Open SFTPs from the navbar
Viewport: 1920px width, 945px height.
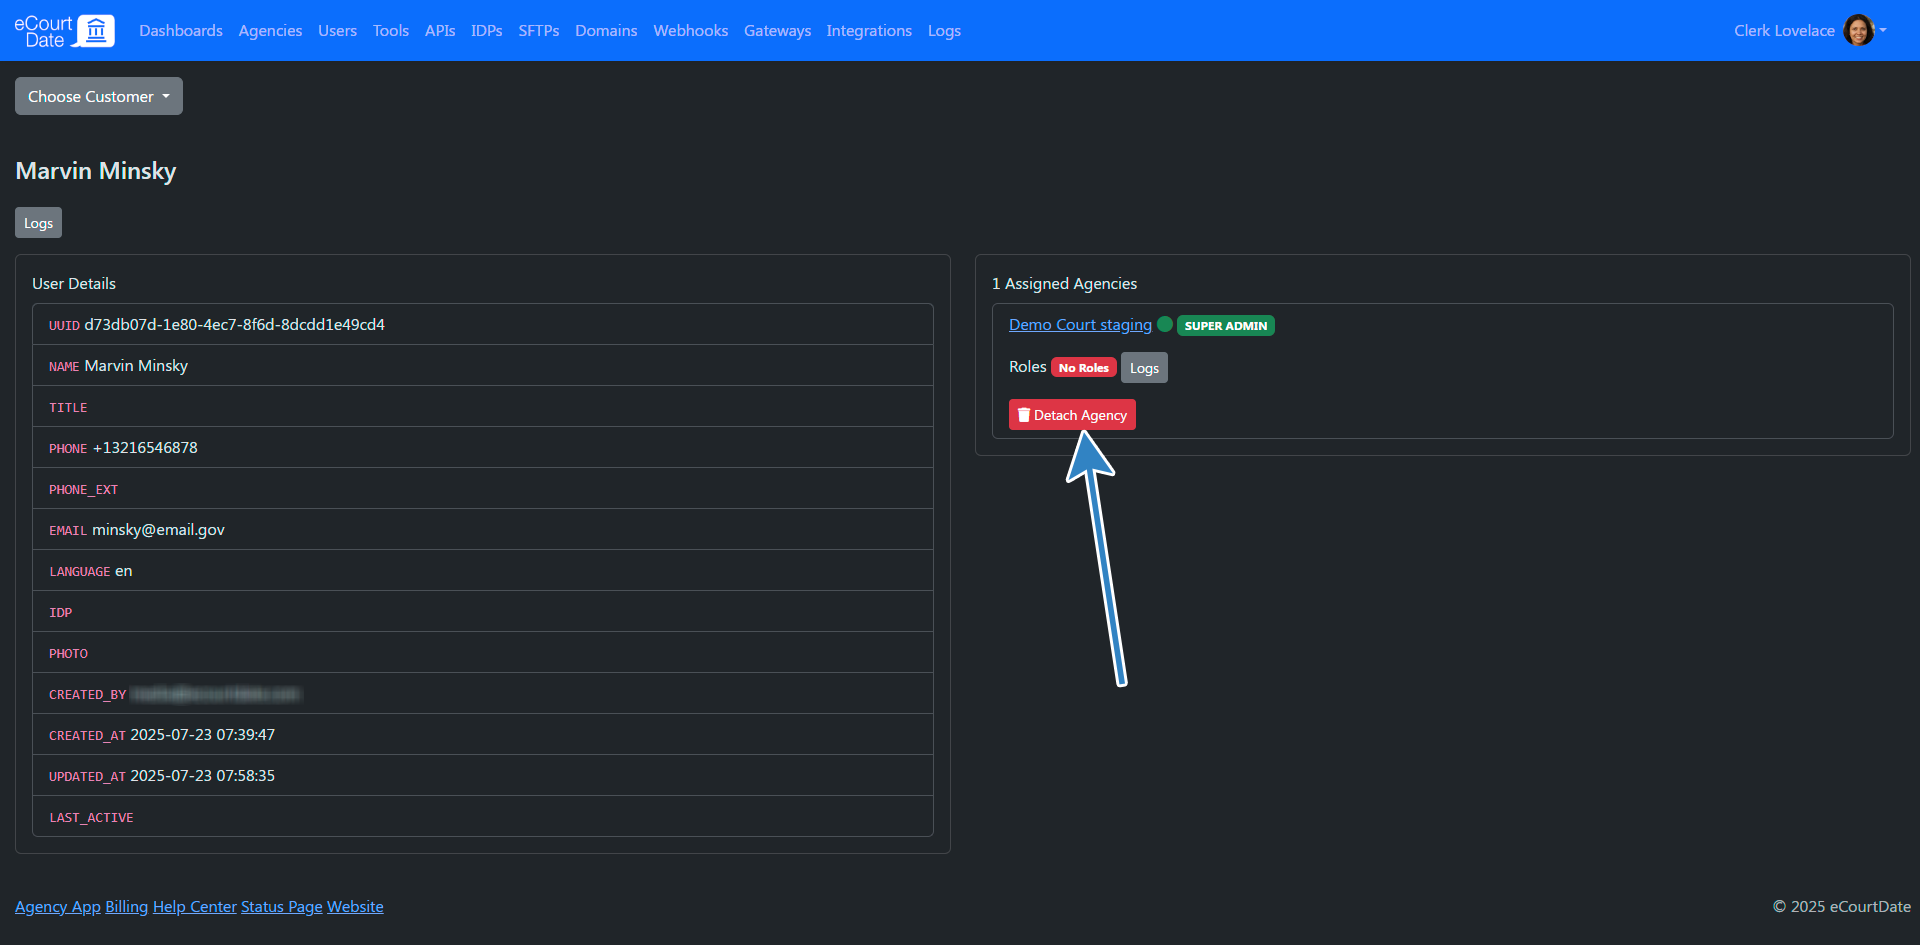coord(539,31)
